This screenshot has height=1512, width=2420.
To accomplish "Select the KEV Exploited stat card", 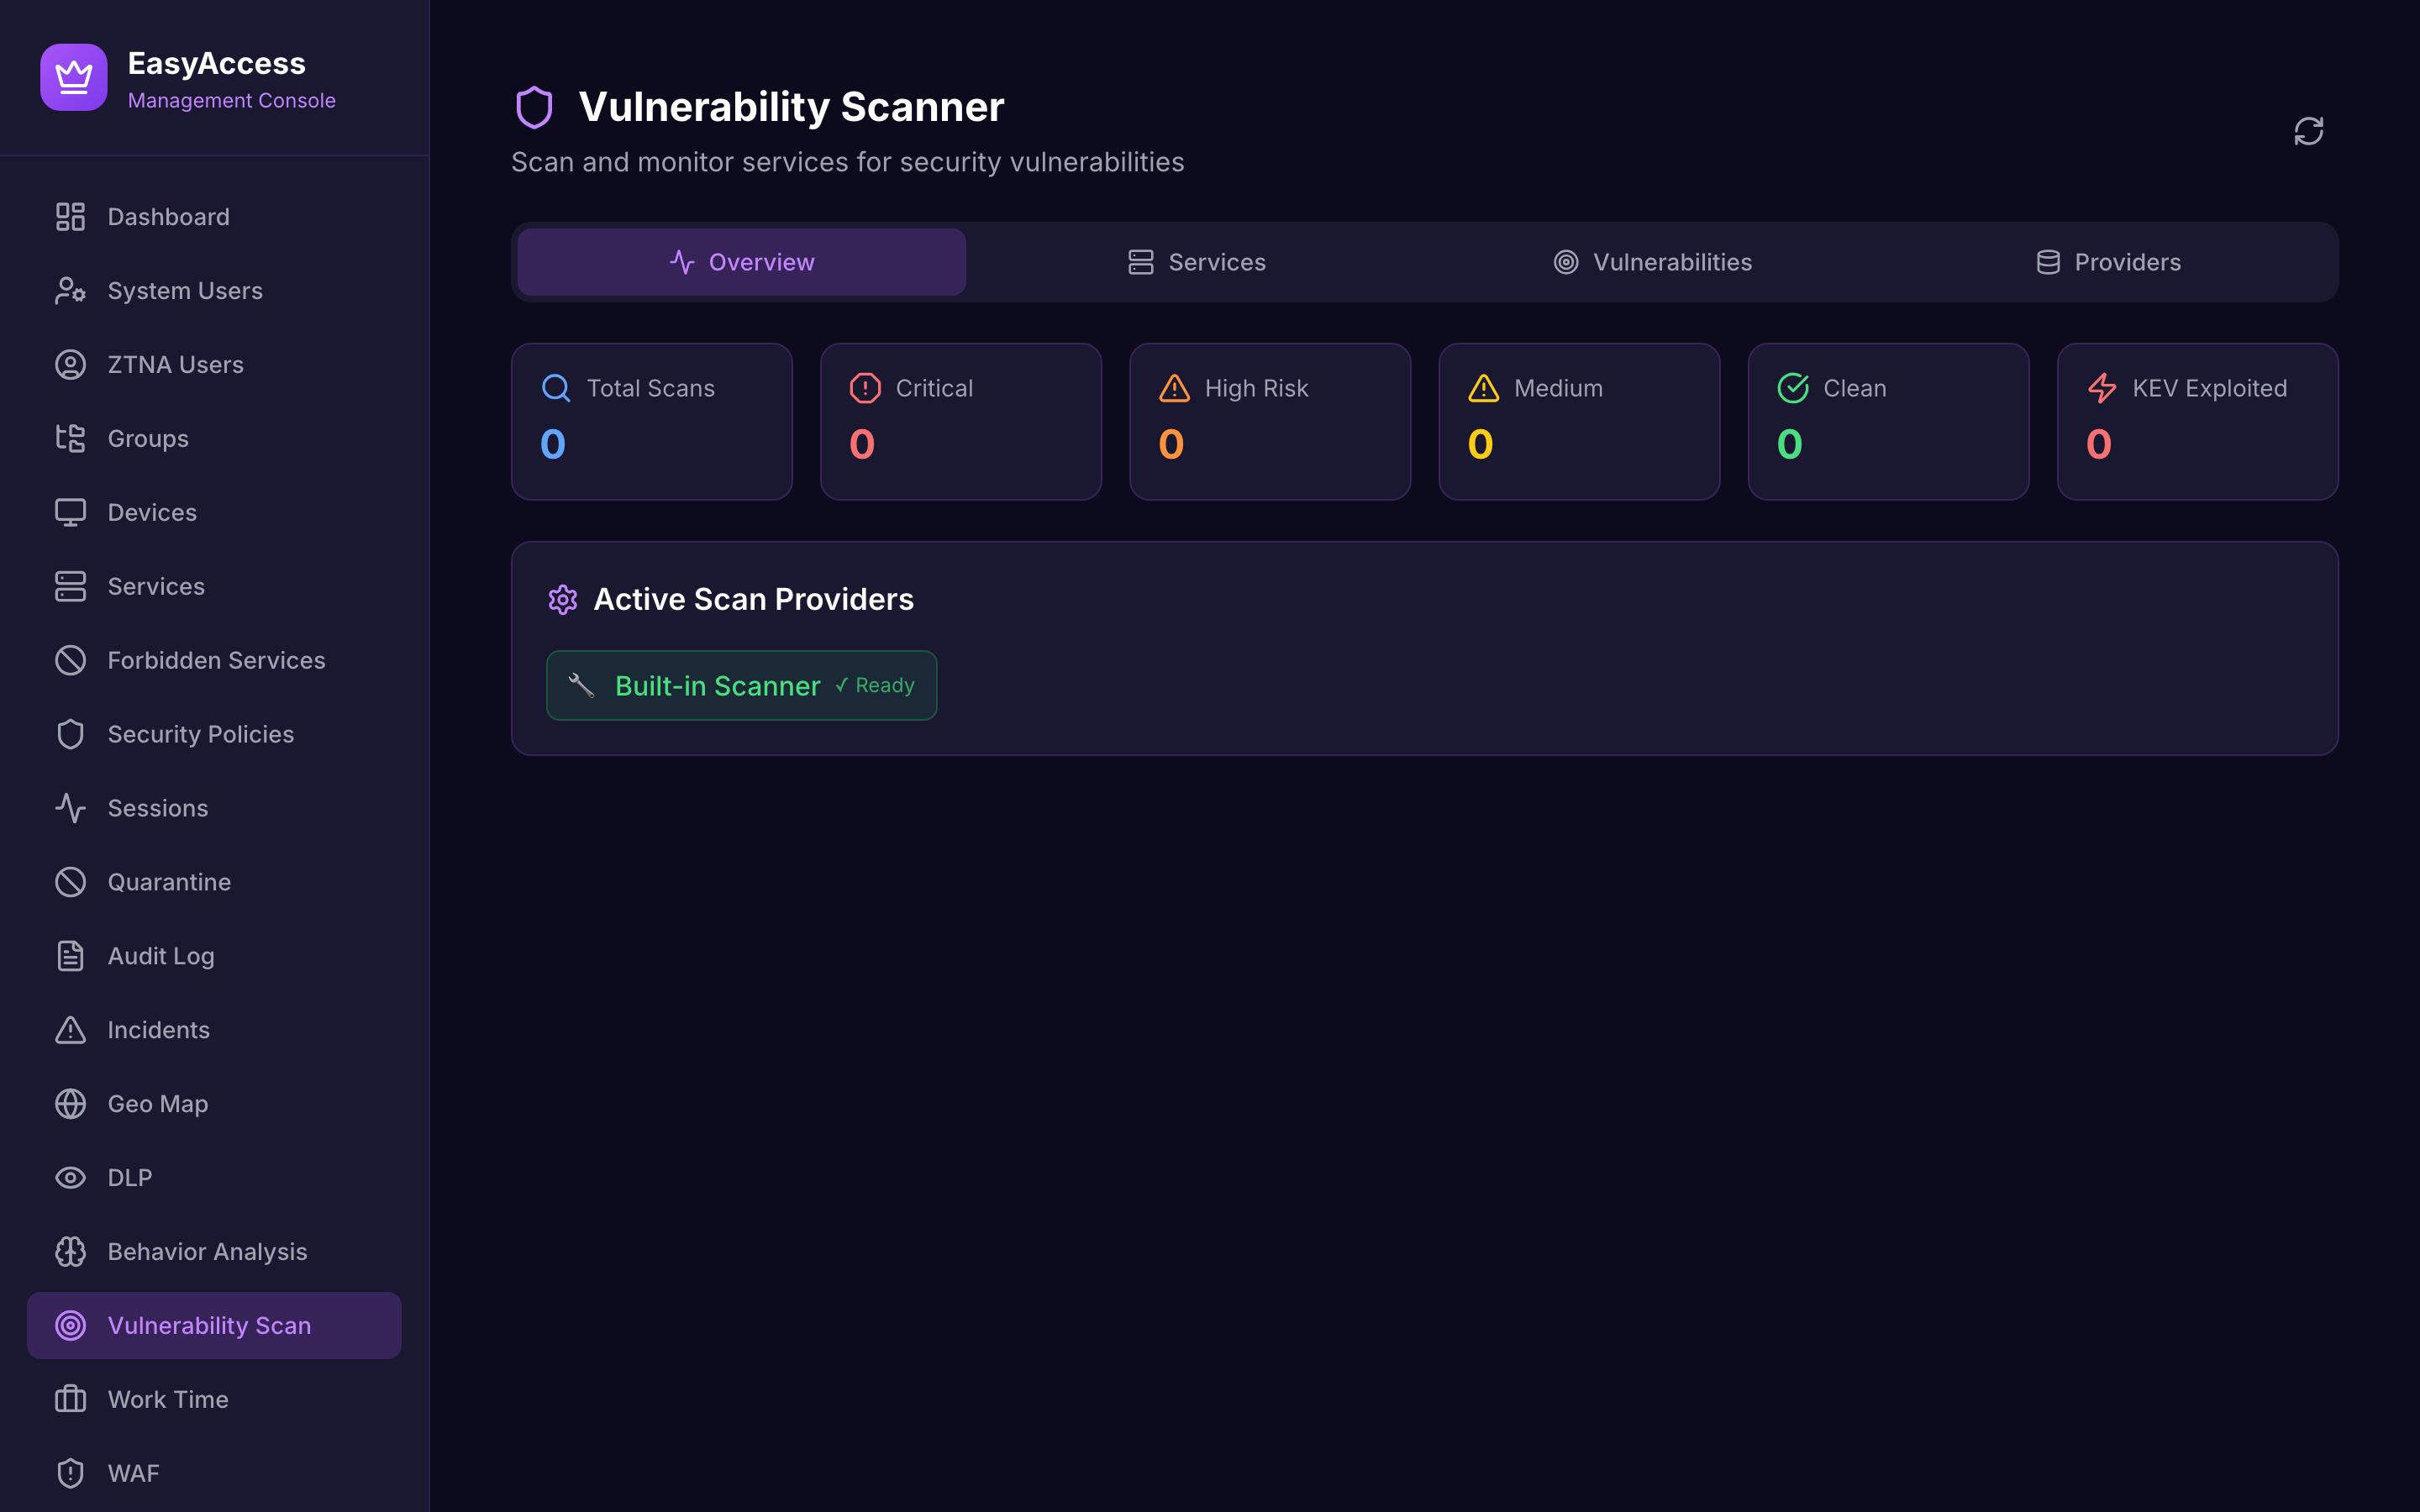I will tap(2197, 421).
